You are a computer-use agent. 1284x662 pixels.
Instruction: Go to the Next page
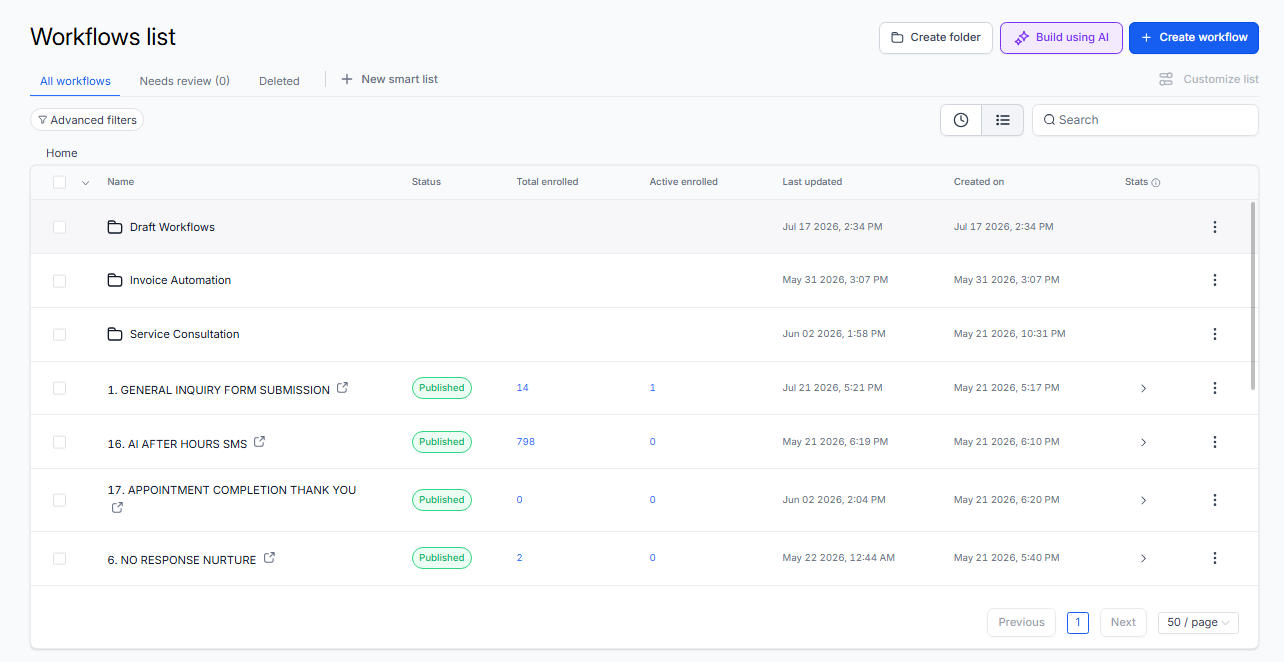(1123, 622)
